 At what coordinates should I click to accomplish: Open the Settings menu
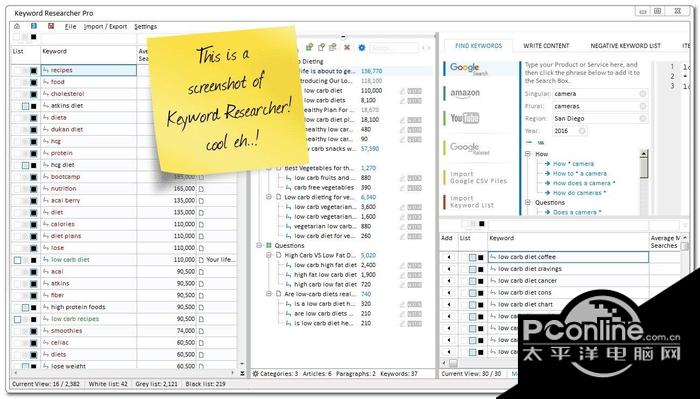(146, 27)
